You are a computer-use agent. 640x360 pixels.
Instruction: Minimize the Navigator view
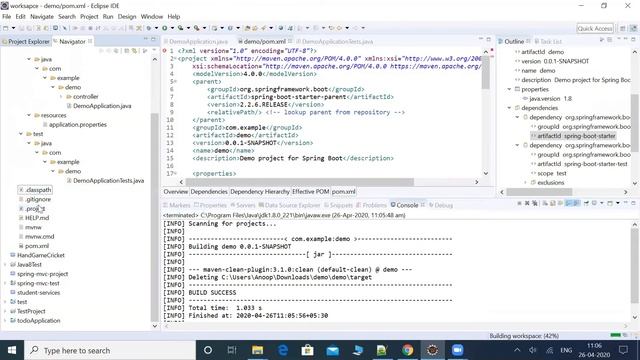(x=146, y=39)
